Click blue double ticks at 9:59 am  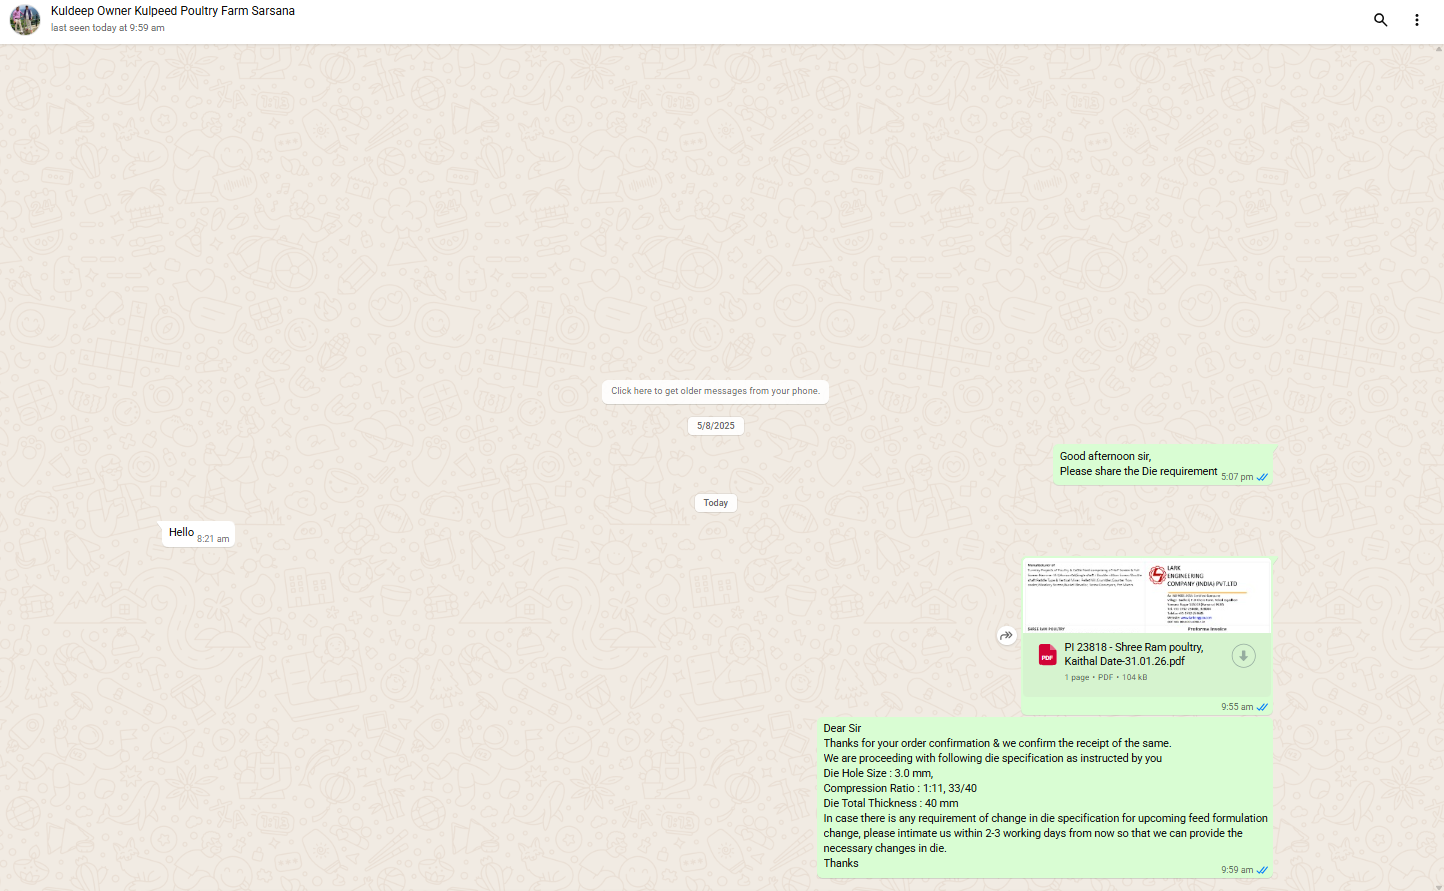pyautogui.click(x=1262, y=870)
